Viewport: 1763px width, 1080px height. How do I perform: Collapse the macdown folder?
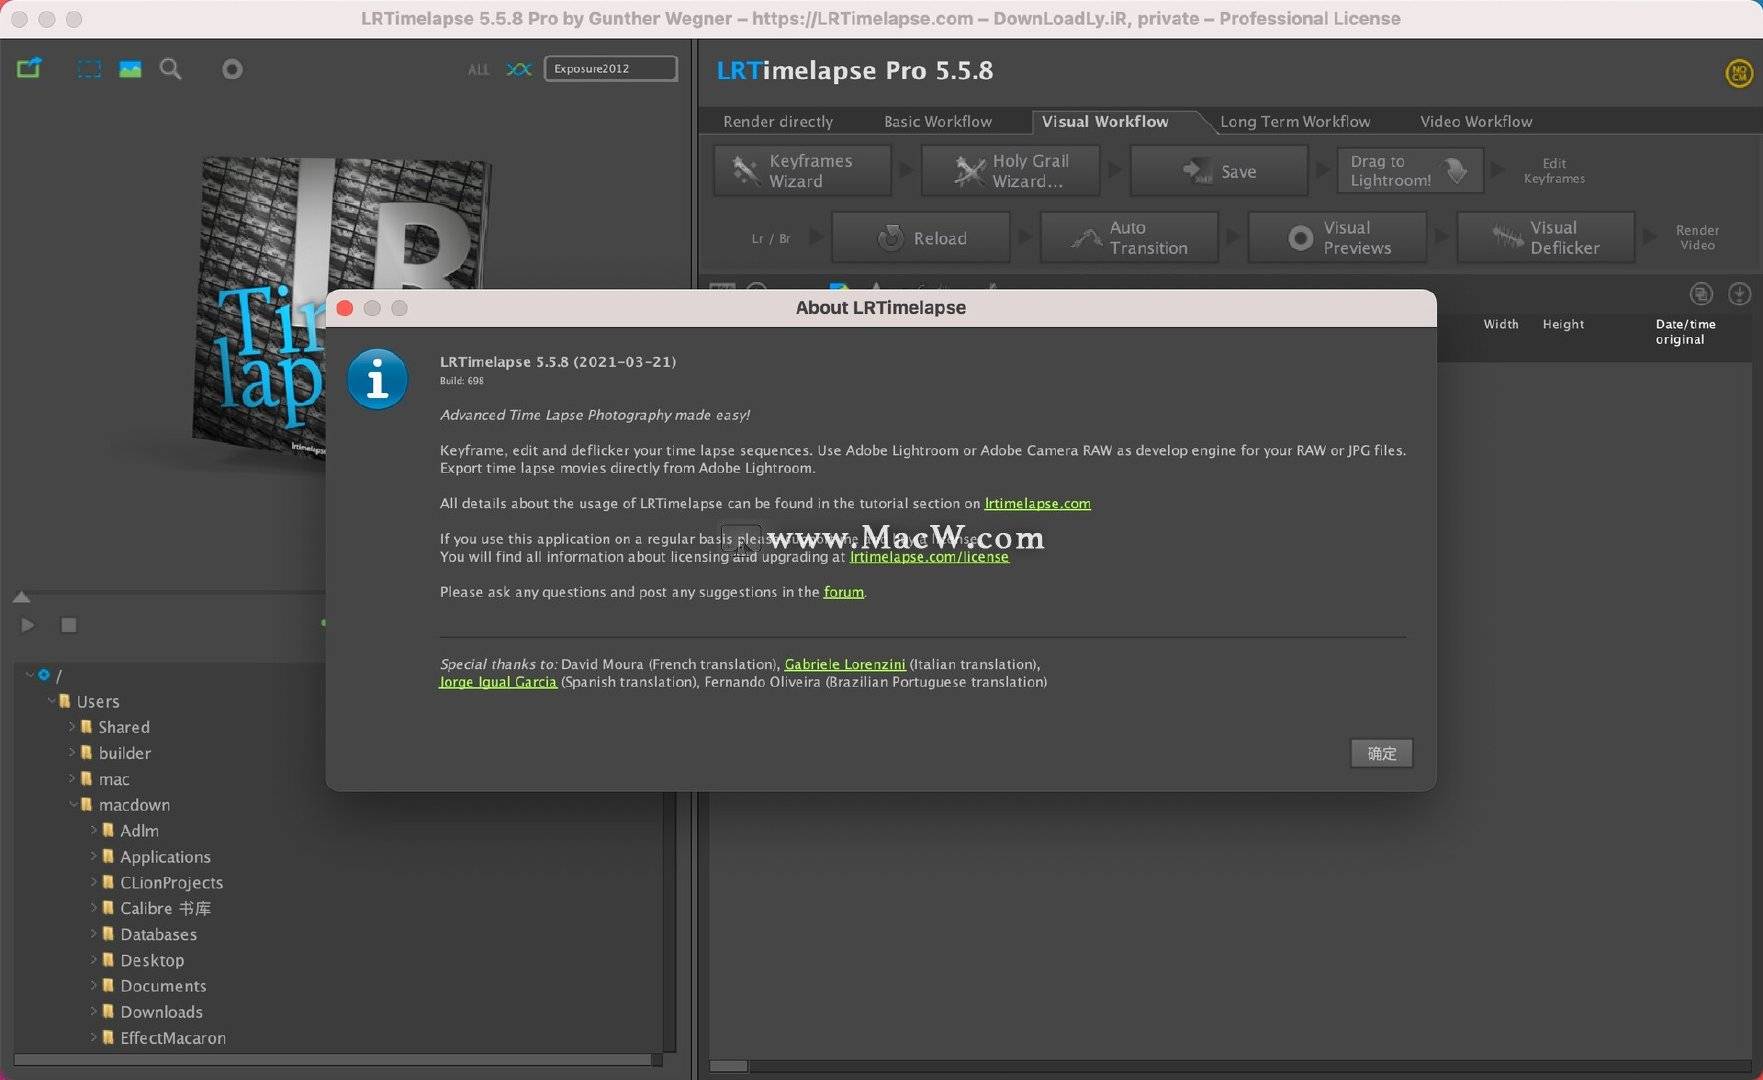coord(72,805)
